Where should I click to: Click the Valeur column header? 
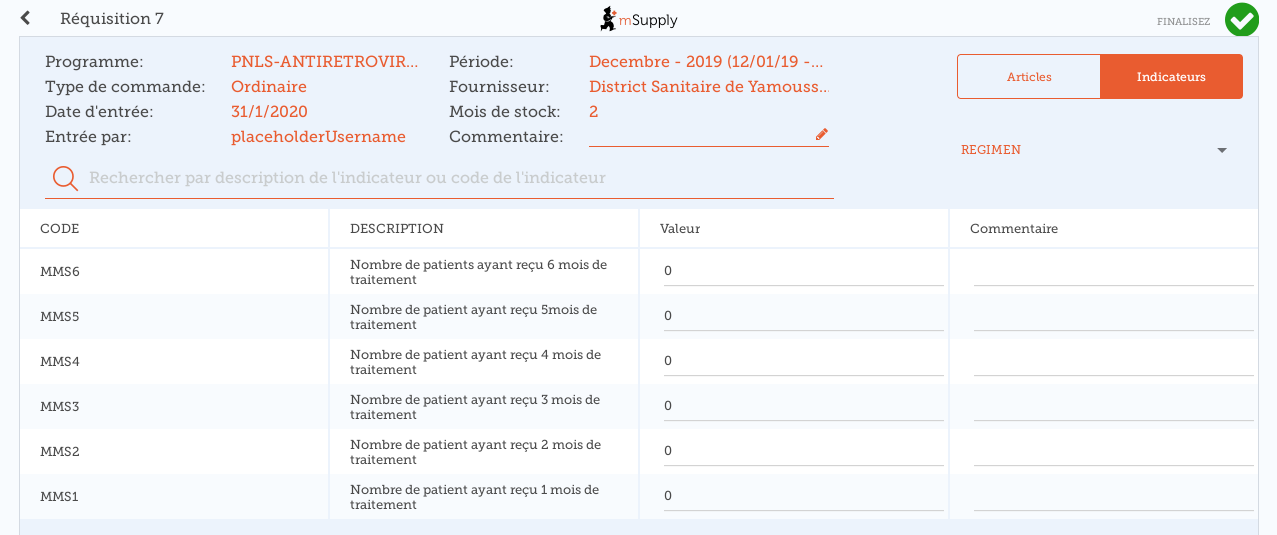(x=680, y=229)
